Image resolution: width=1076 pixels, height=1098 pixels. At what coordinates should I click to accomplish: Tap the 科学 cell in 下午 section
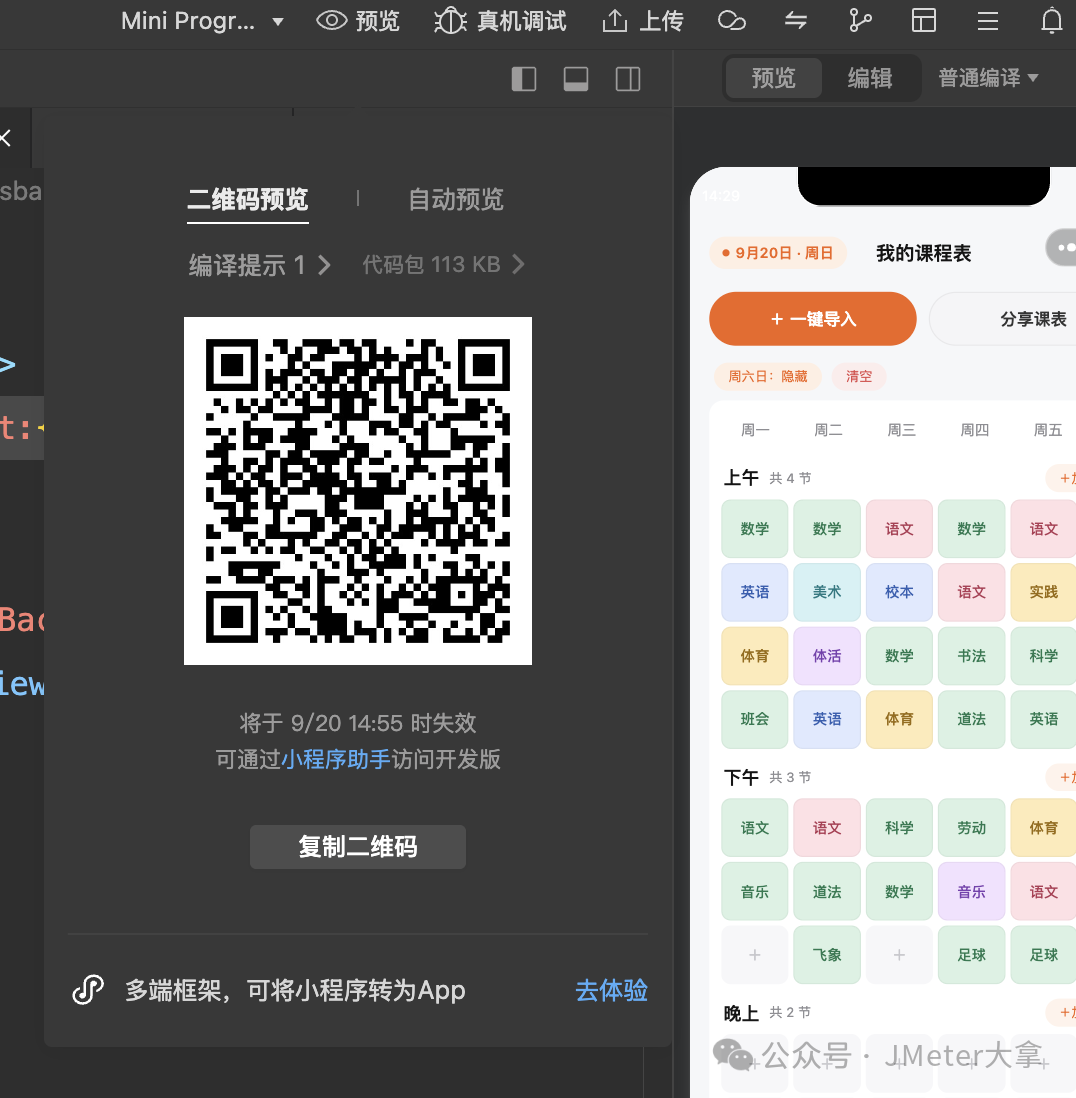tap(899, 828)
